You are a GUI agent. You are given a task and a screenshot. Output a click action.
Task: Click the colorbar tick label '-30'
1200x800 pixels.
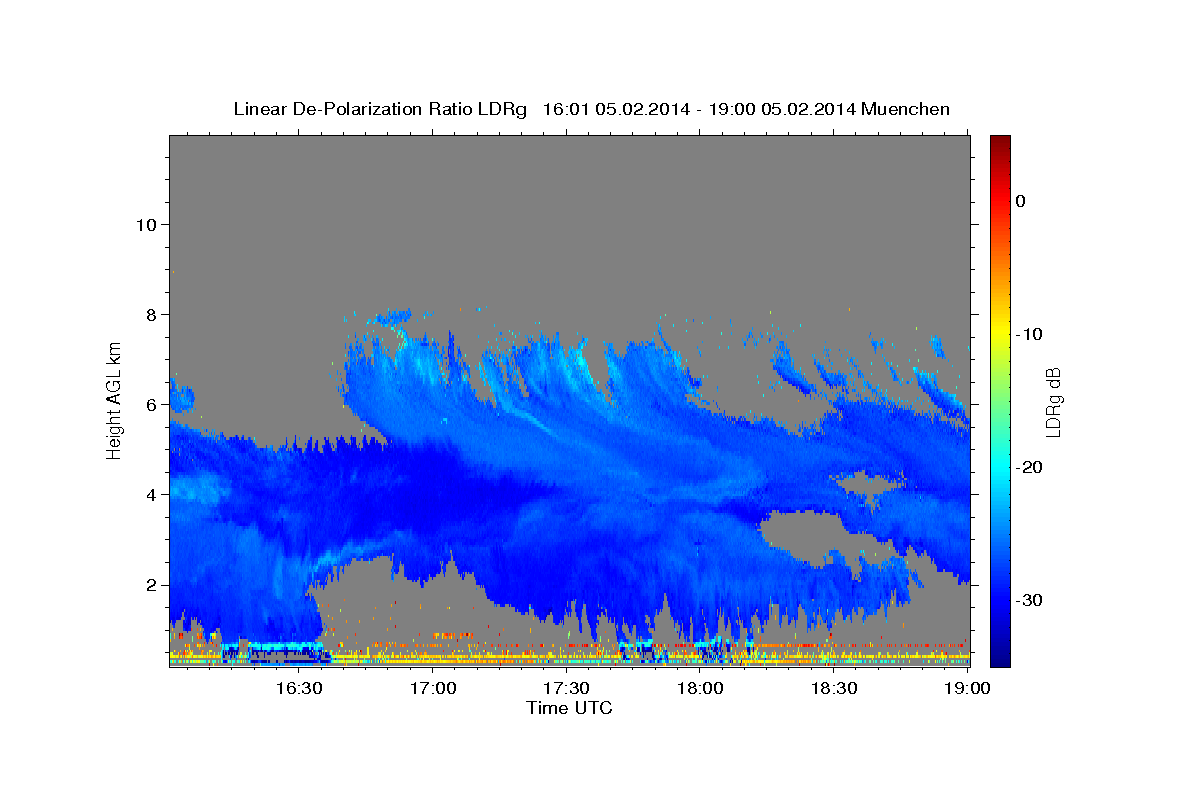[1030, 600]
